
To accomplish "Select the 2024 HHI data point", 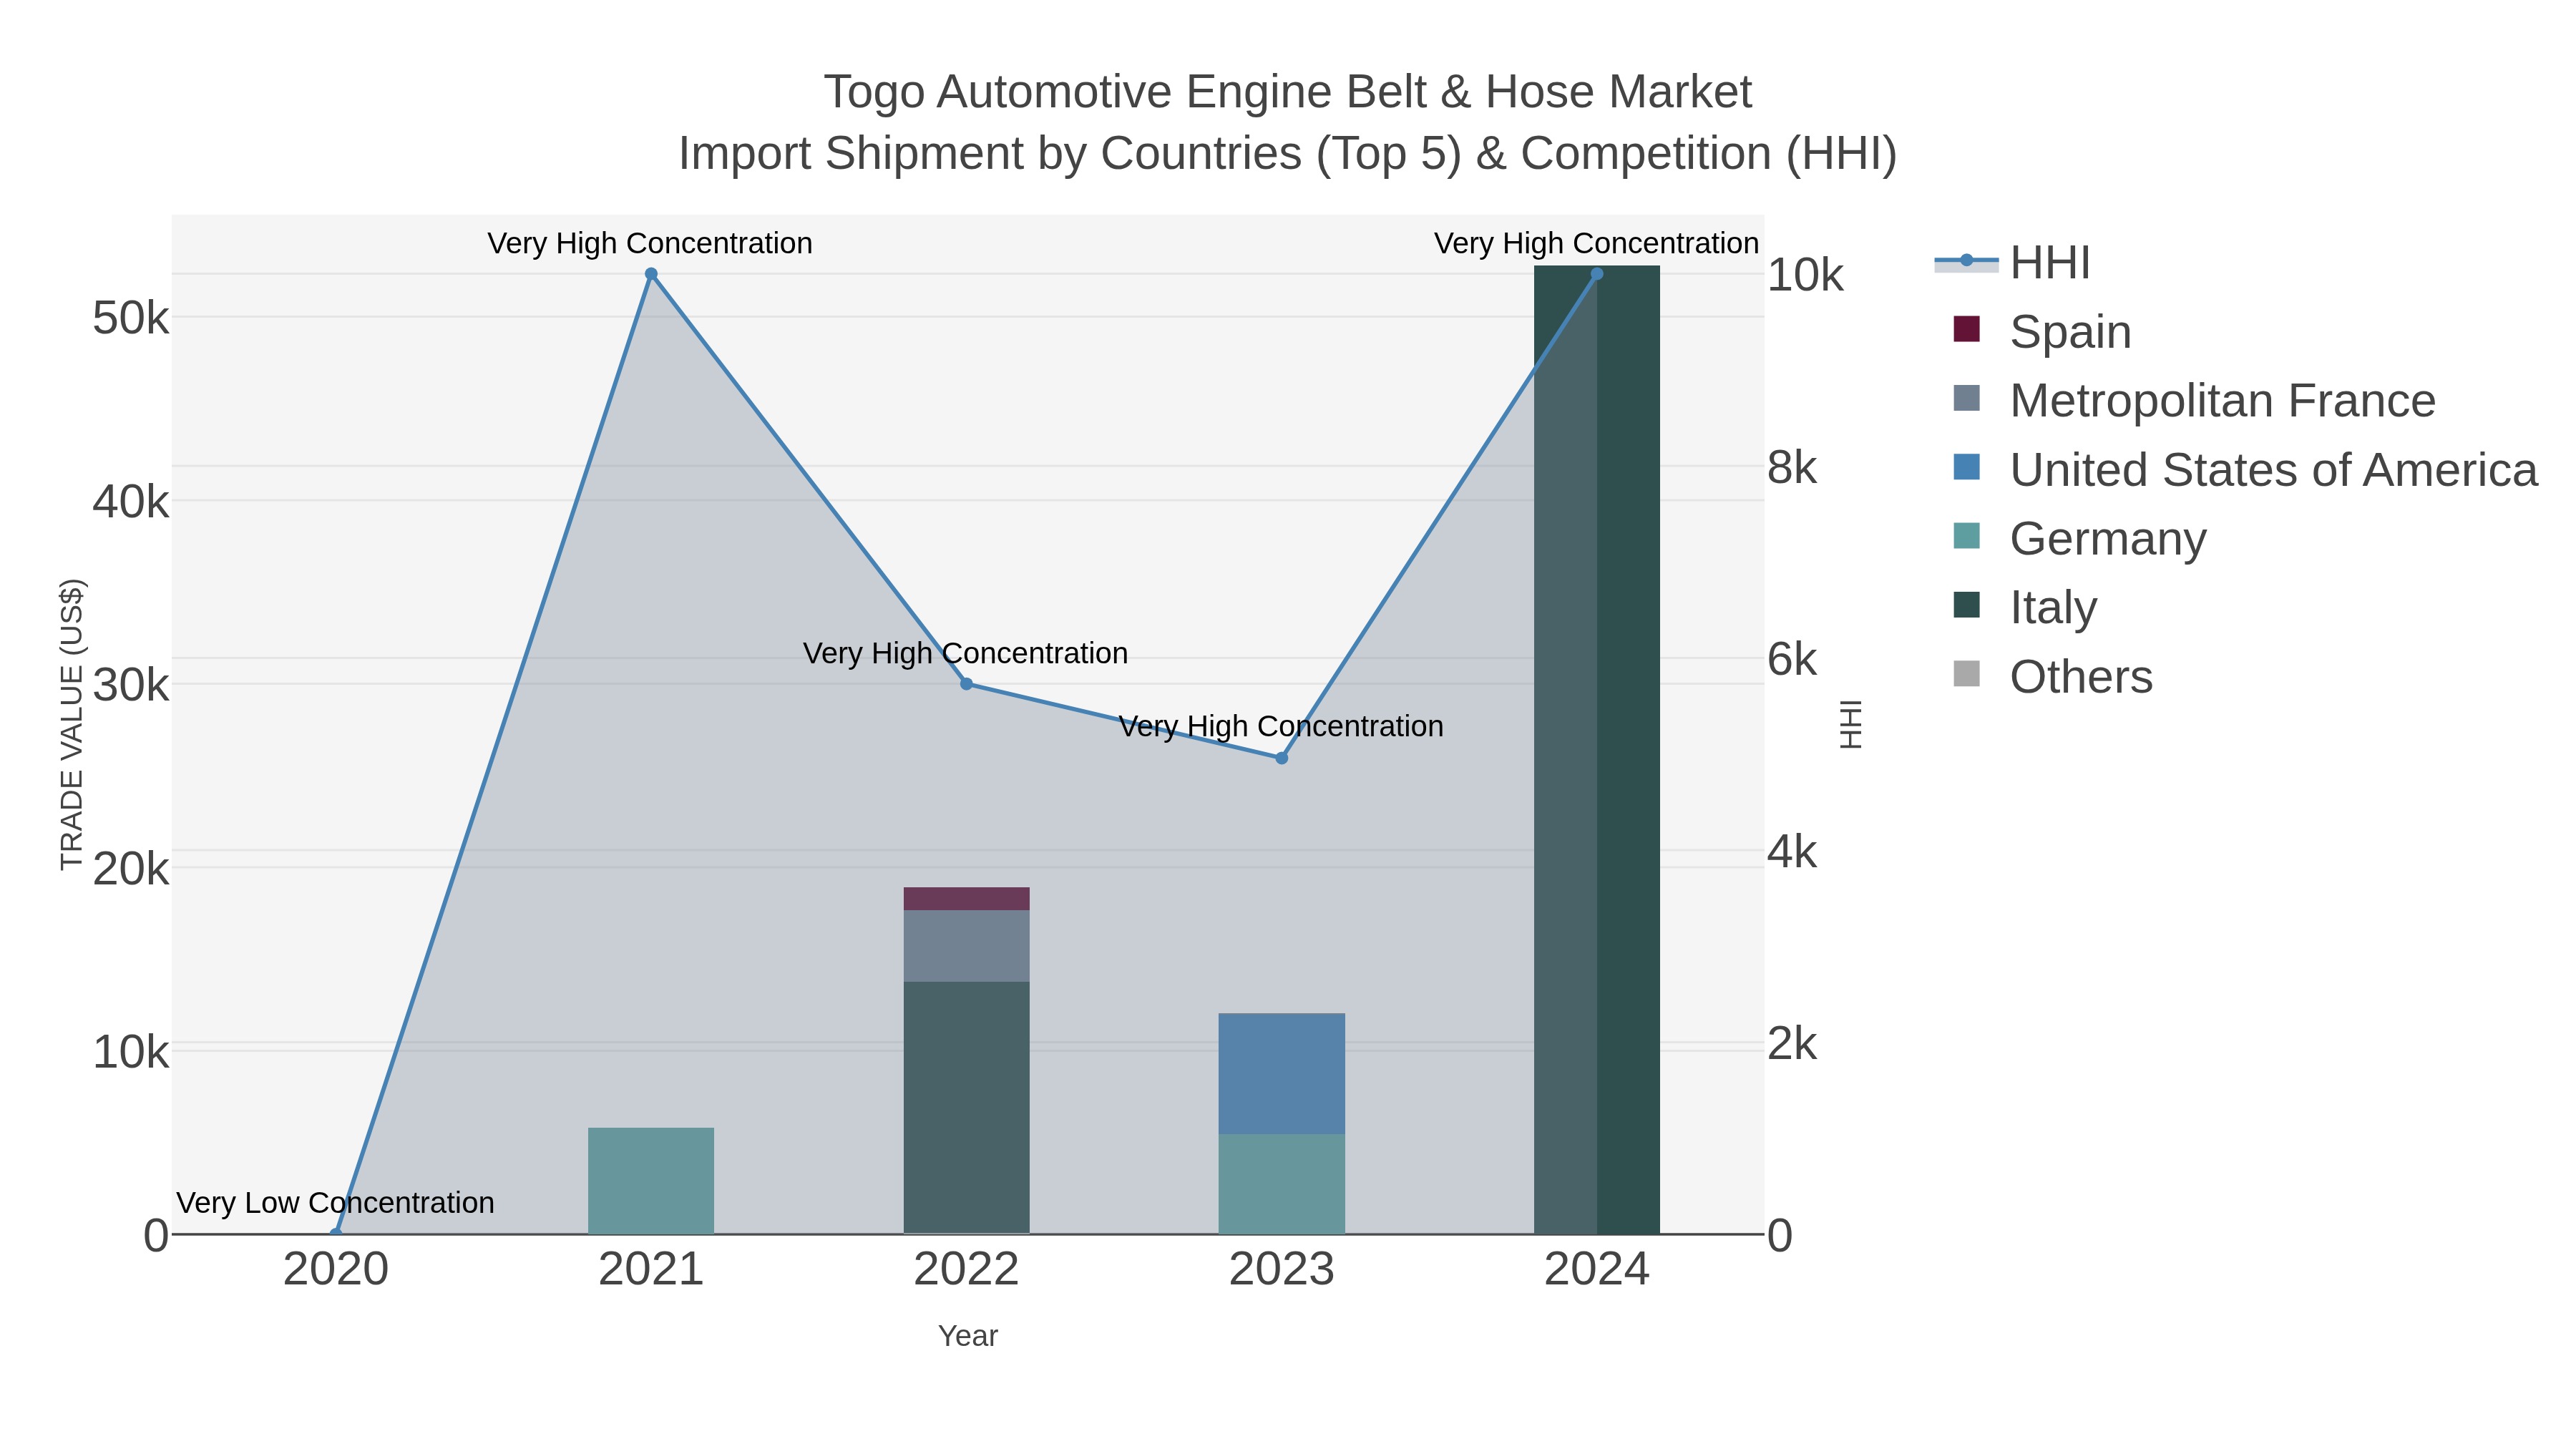I will pyautogui.click(x=1597, y=274).
